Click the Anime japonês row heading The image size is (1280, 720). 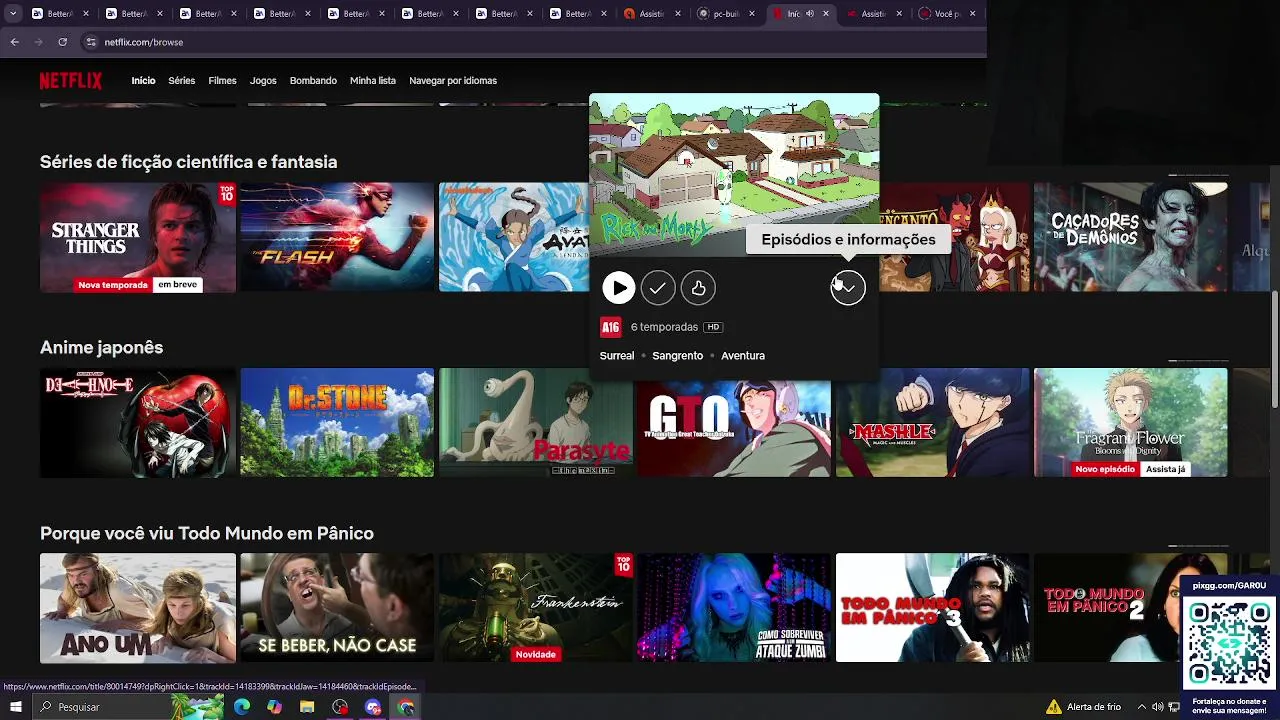pos(101,348)
